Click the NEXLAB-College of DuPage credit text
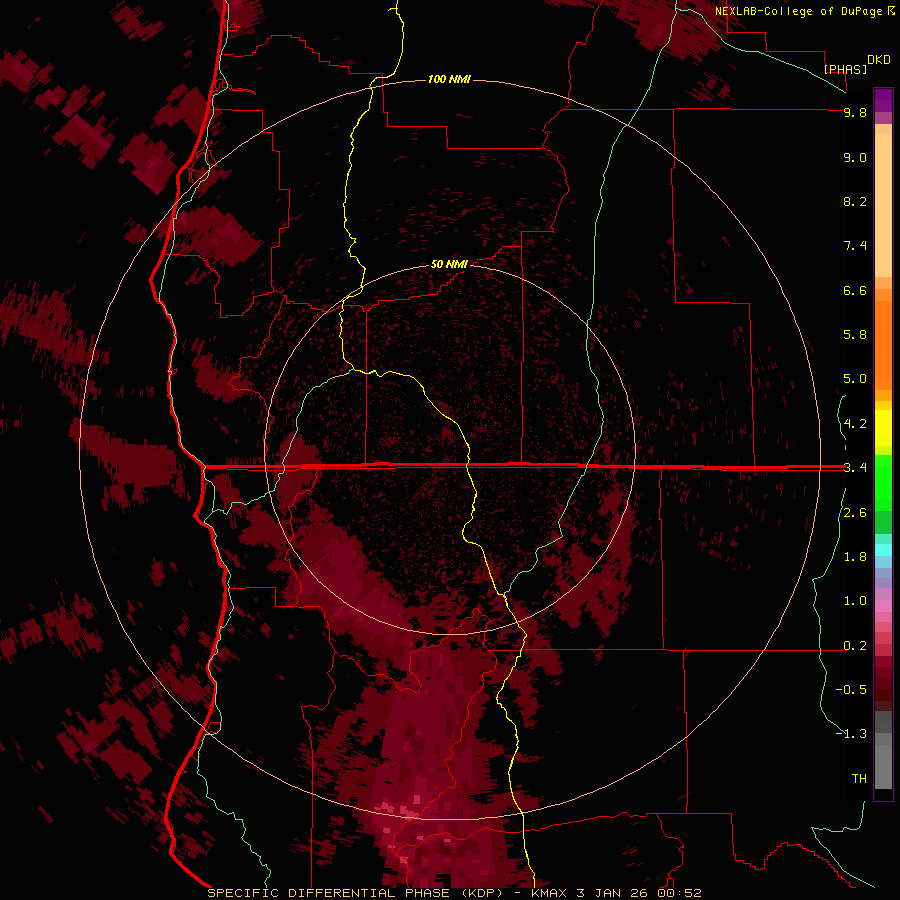This screenshot has height=900, width=900. pyautogui.click(x=799, y=11)
